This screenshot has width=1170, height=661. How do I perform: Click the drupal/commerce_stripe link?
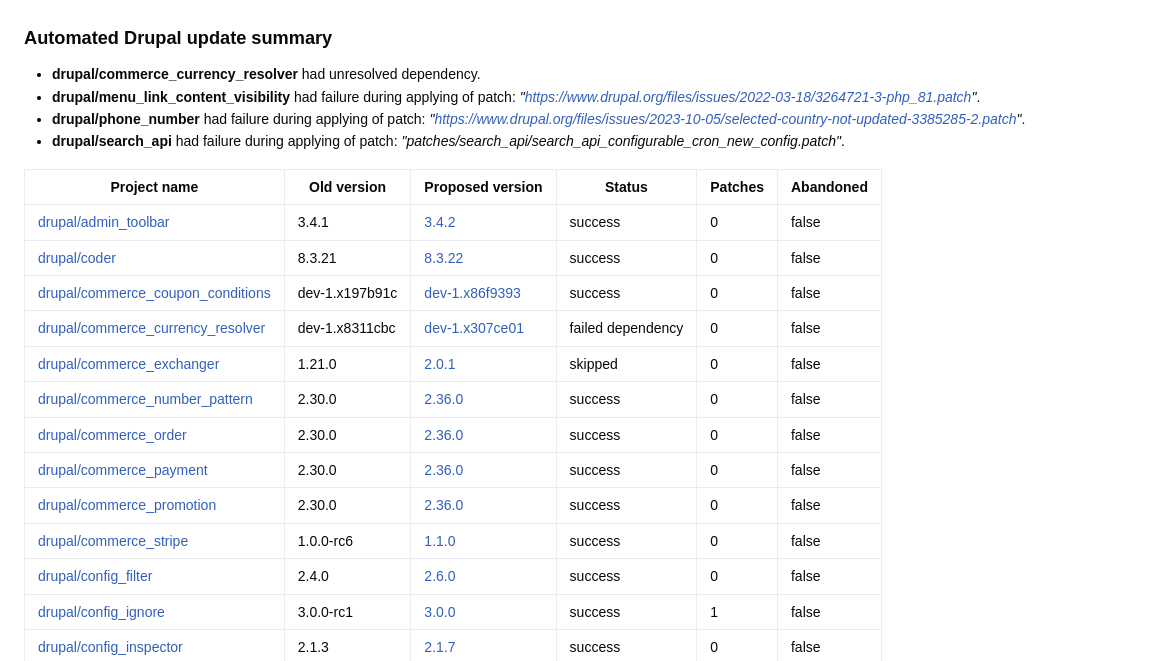click(113, 541)
